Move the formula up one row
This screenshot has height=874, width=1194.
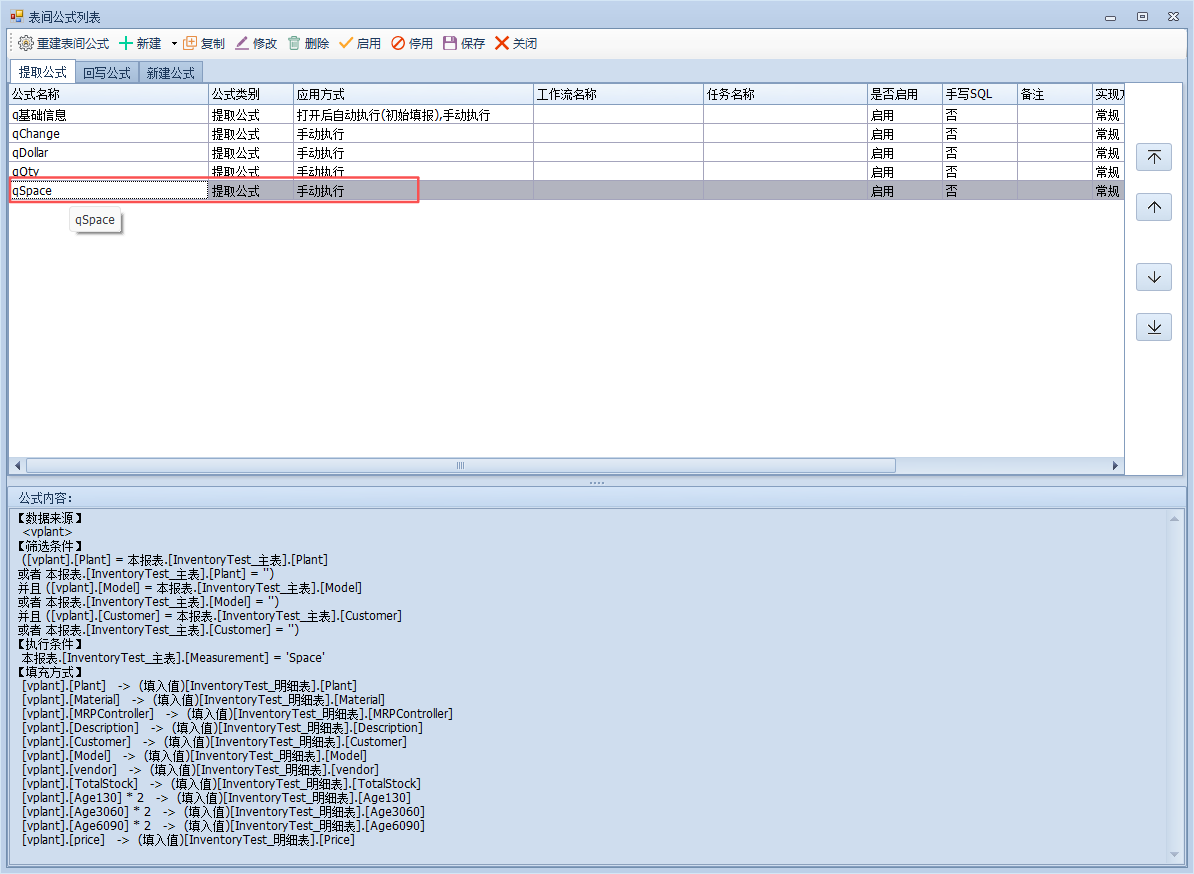[1154, 207]
